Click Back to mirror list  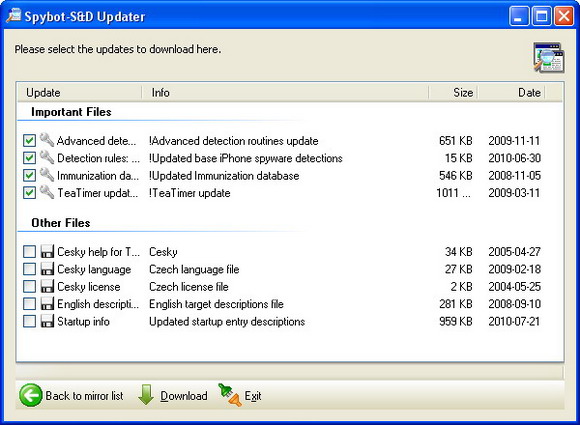click(84, 396)
